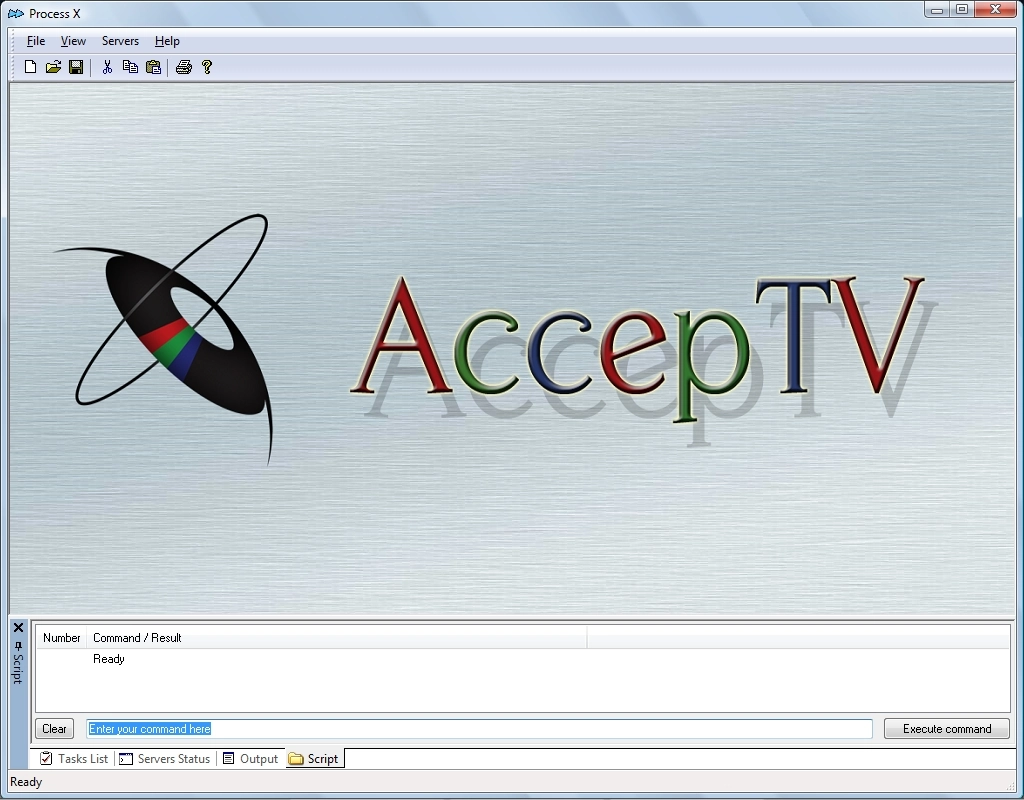1024x800 pixels.
Task: Select the Output tab
Action: coord(250,759)
